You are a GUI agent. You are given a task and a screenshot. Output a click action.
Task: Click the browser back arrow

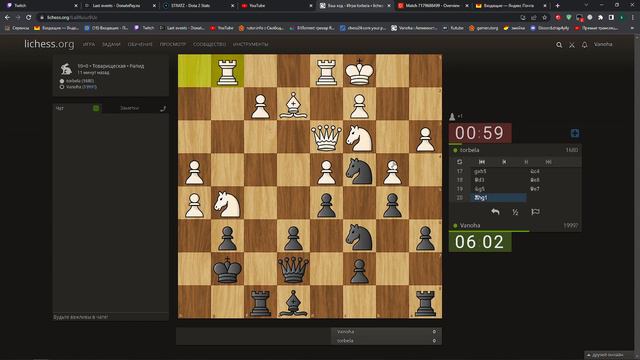[7, 18]
